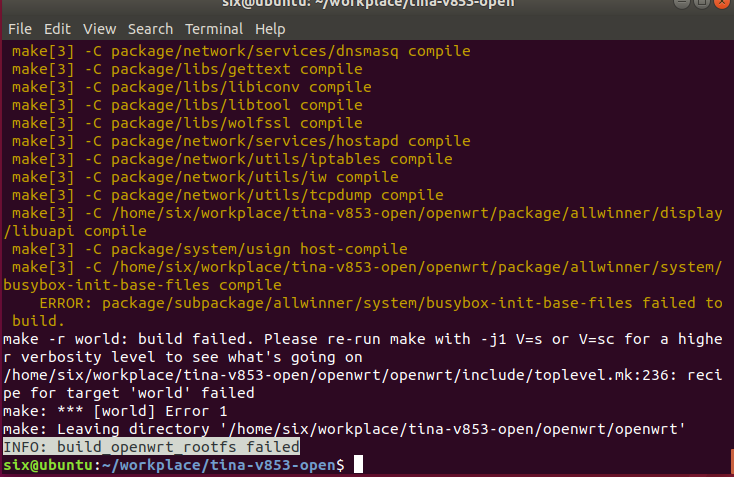Click the 'pe for target world failed' line
This screenshot has height=477, width=734.
[x=129, y=393]
